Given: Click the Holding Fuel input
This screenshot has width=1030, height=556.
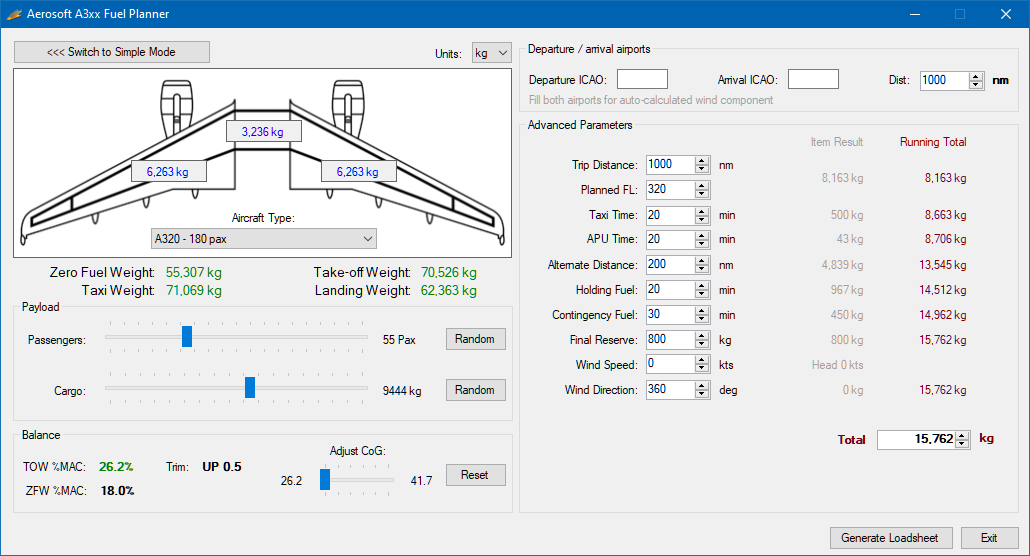Looking at the screenshot, I should (x=670, y=289).
